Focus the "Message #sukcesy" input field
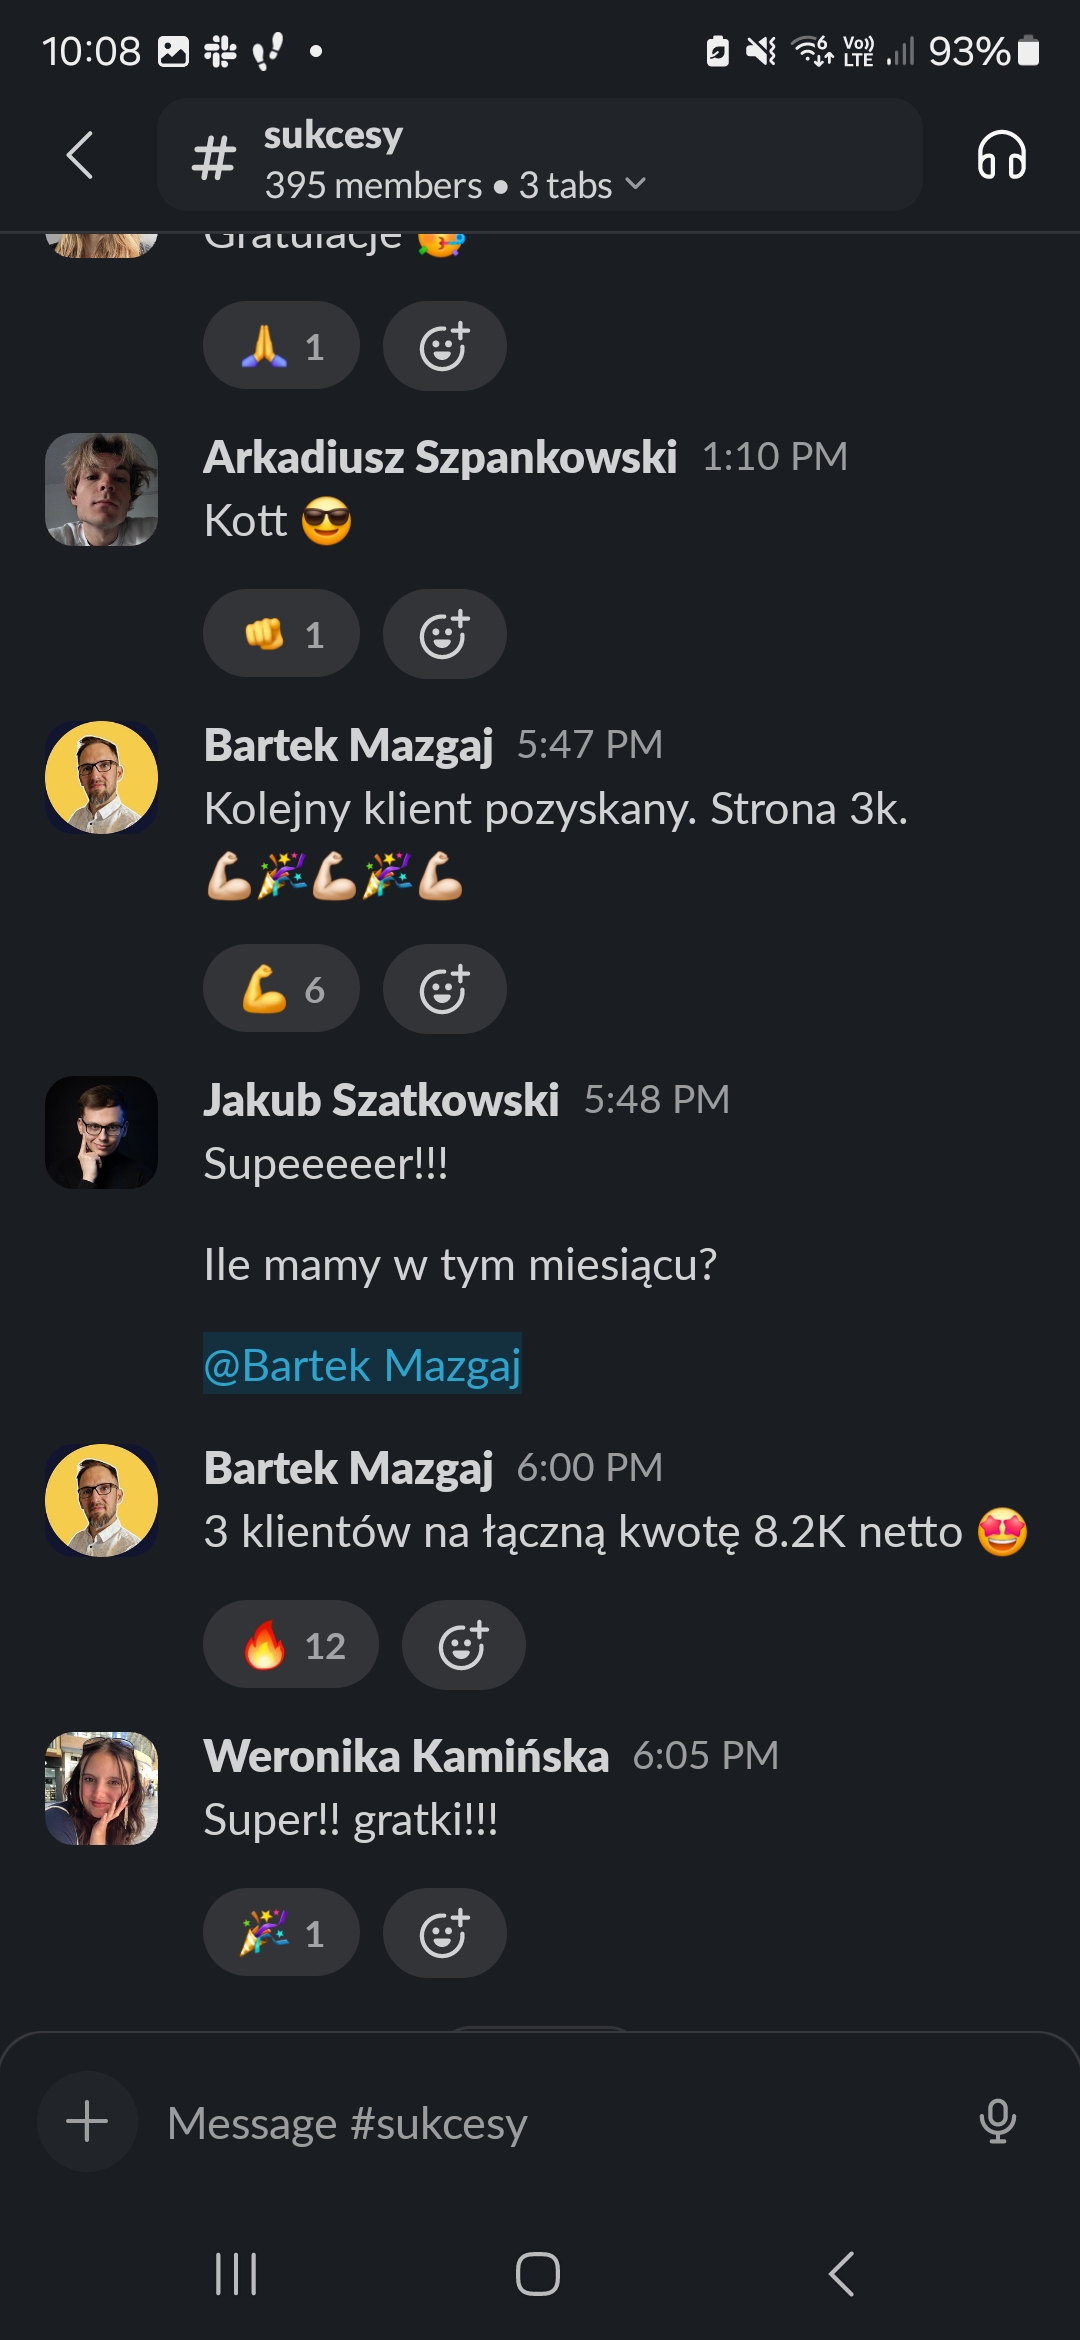Viewport: 1080px width, 2340px height. (550, 2122)
